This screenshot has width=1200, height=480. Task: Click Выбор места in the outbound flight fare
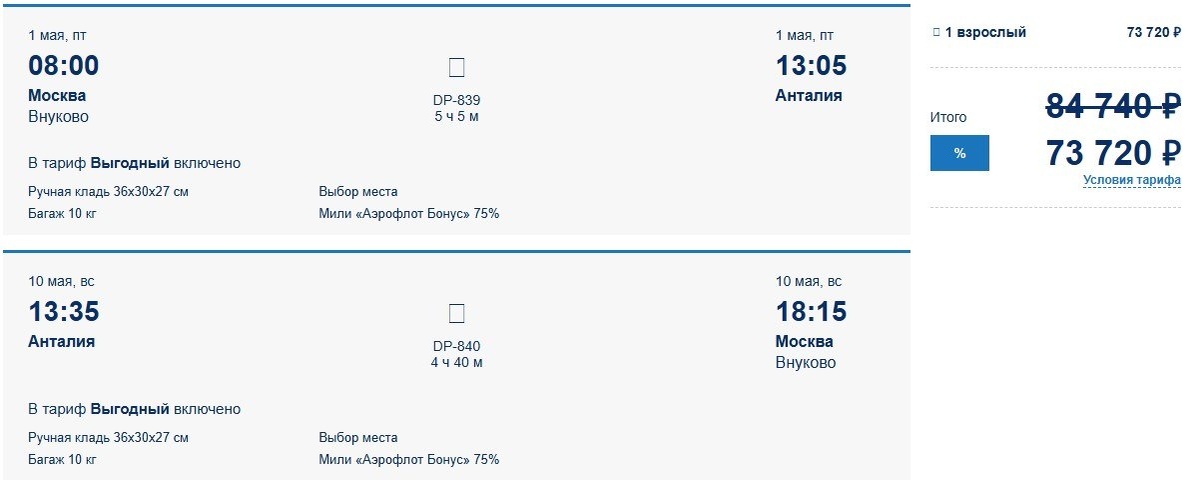pyautogui.click(x=358, y=192)
